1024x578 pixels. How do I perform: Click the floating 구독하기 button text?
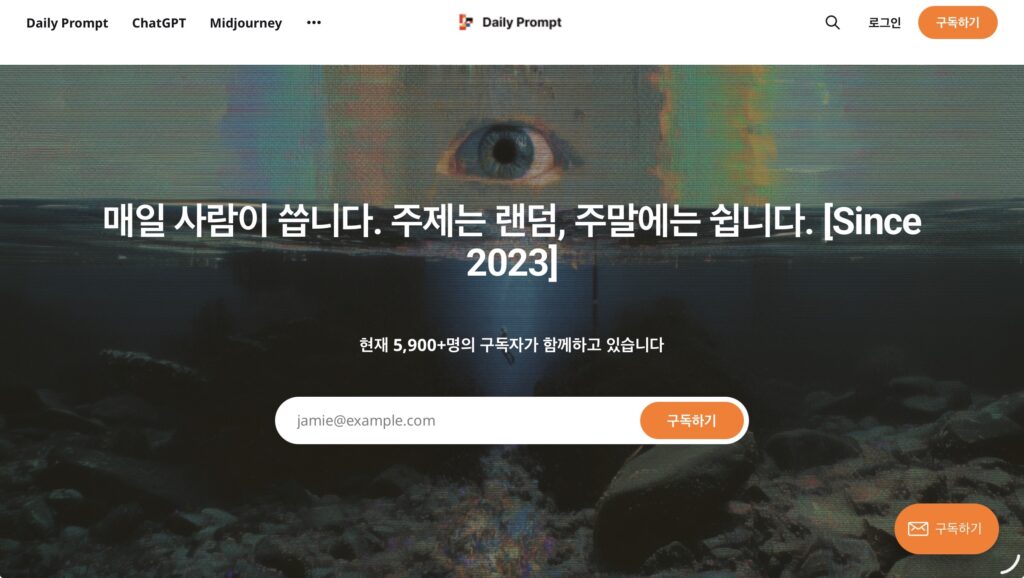(x=958, y=528)
